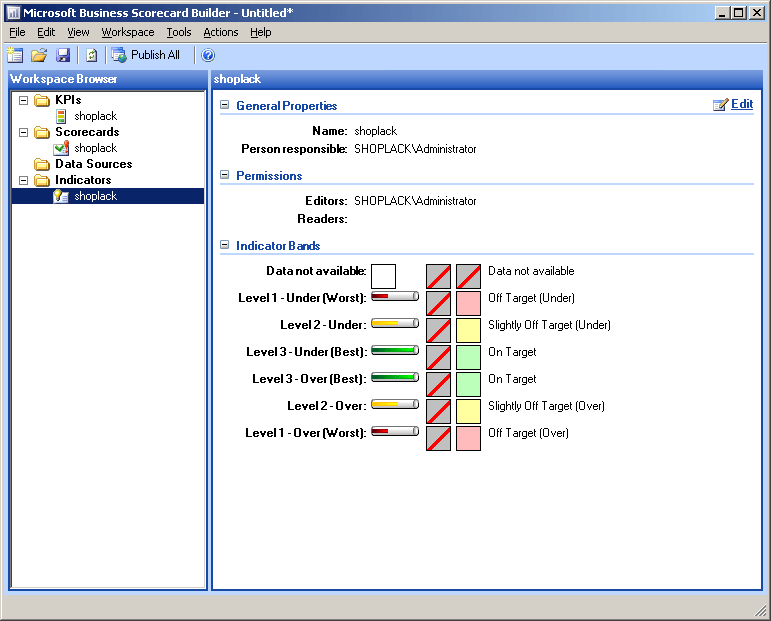
Task: Select the Data Sources folder
Action: pyautogui.click(x=93, y=164)
